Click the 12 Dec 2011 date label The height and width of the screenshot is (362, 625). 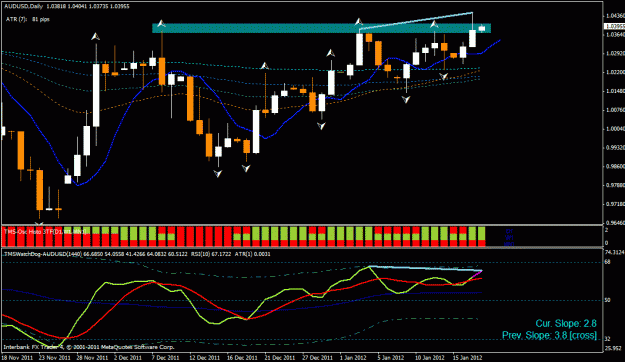click(x=204, y=357)
